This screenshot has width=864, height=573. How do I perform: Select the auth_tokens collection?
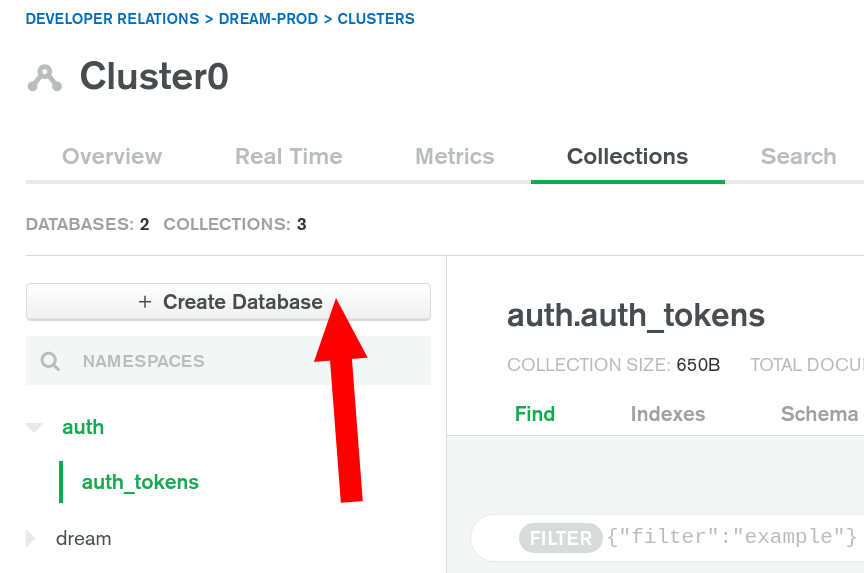point(140,482)
